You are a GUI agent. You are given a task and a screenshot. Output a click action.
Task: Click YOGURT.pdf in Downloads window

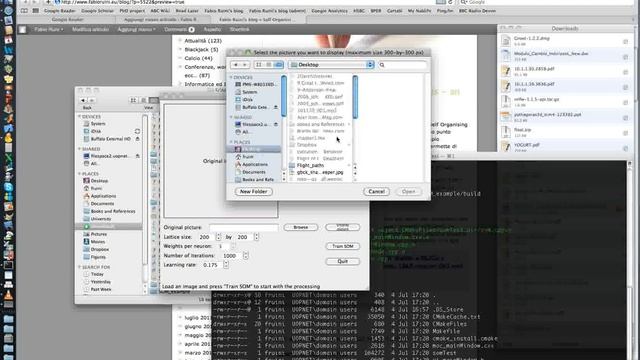(x=527, y=145)
